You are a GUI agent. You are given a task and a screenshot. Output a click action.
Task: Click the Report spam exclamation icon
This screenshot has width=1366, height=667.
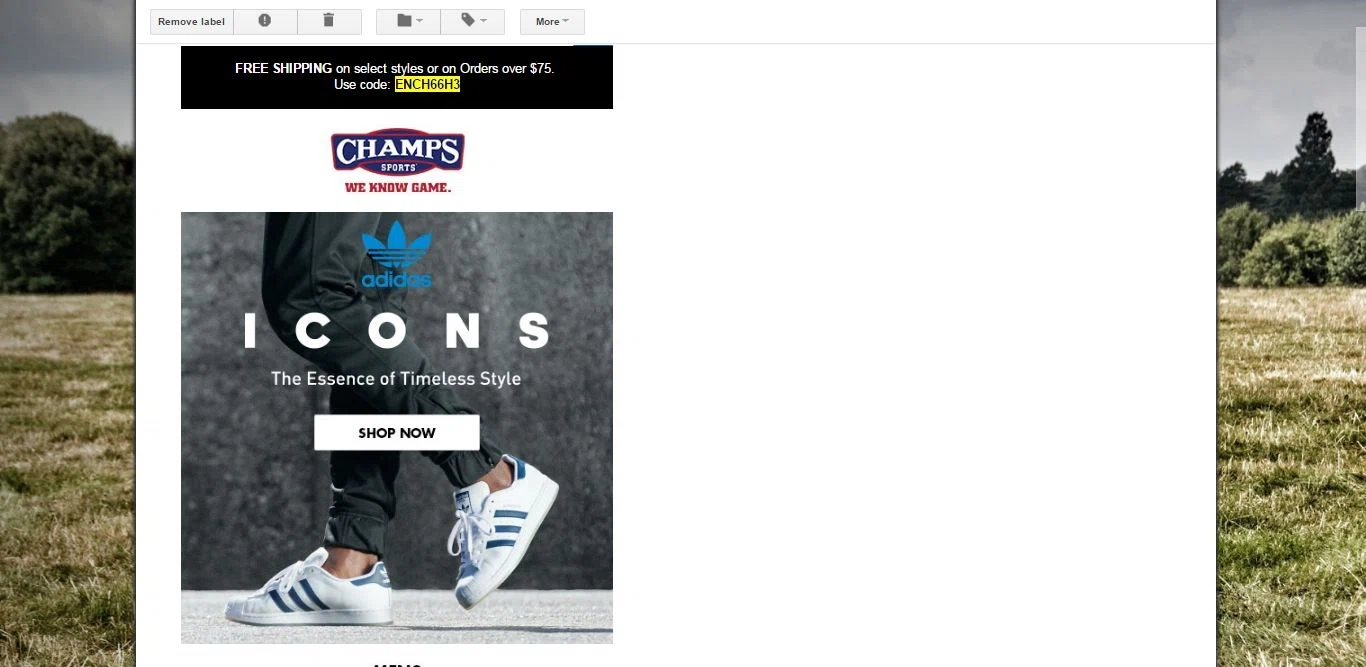point(265,21)
